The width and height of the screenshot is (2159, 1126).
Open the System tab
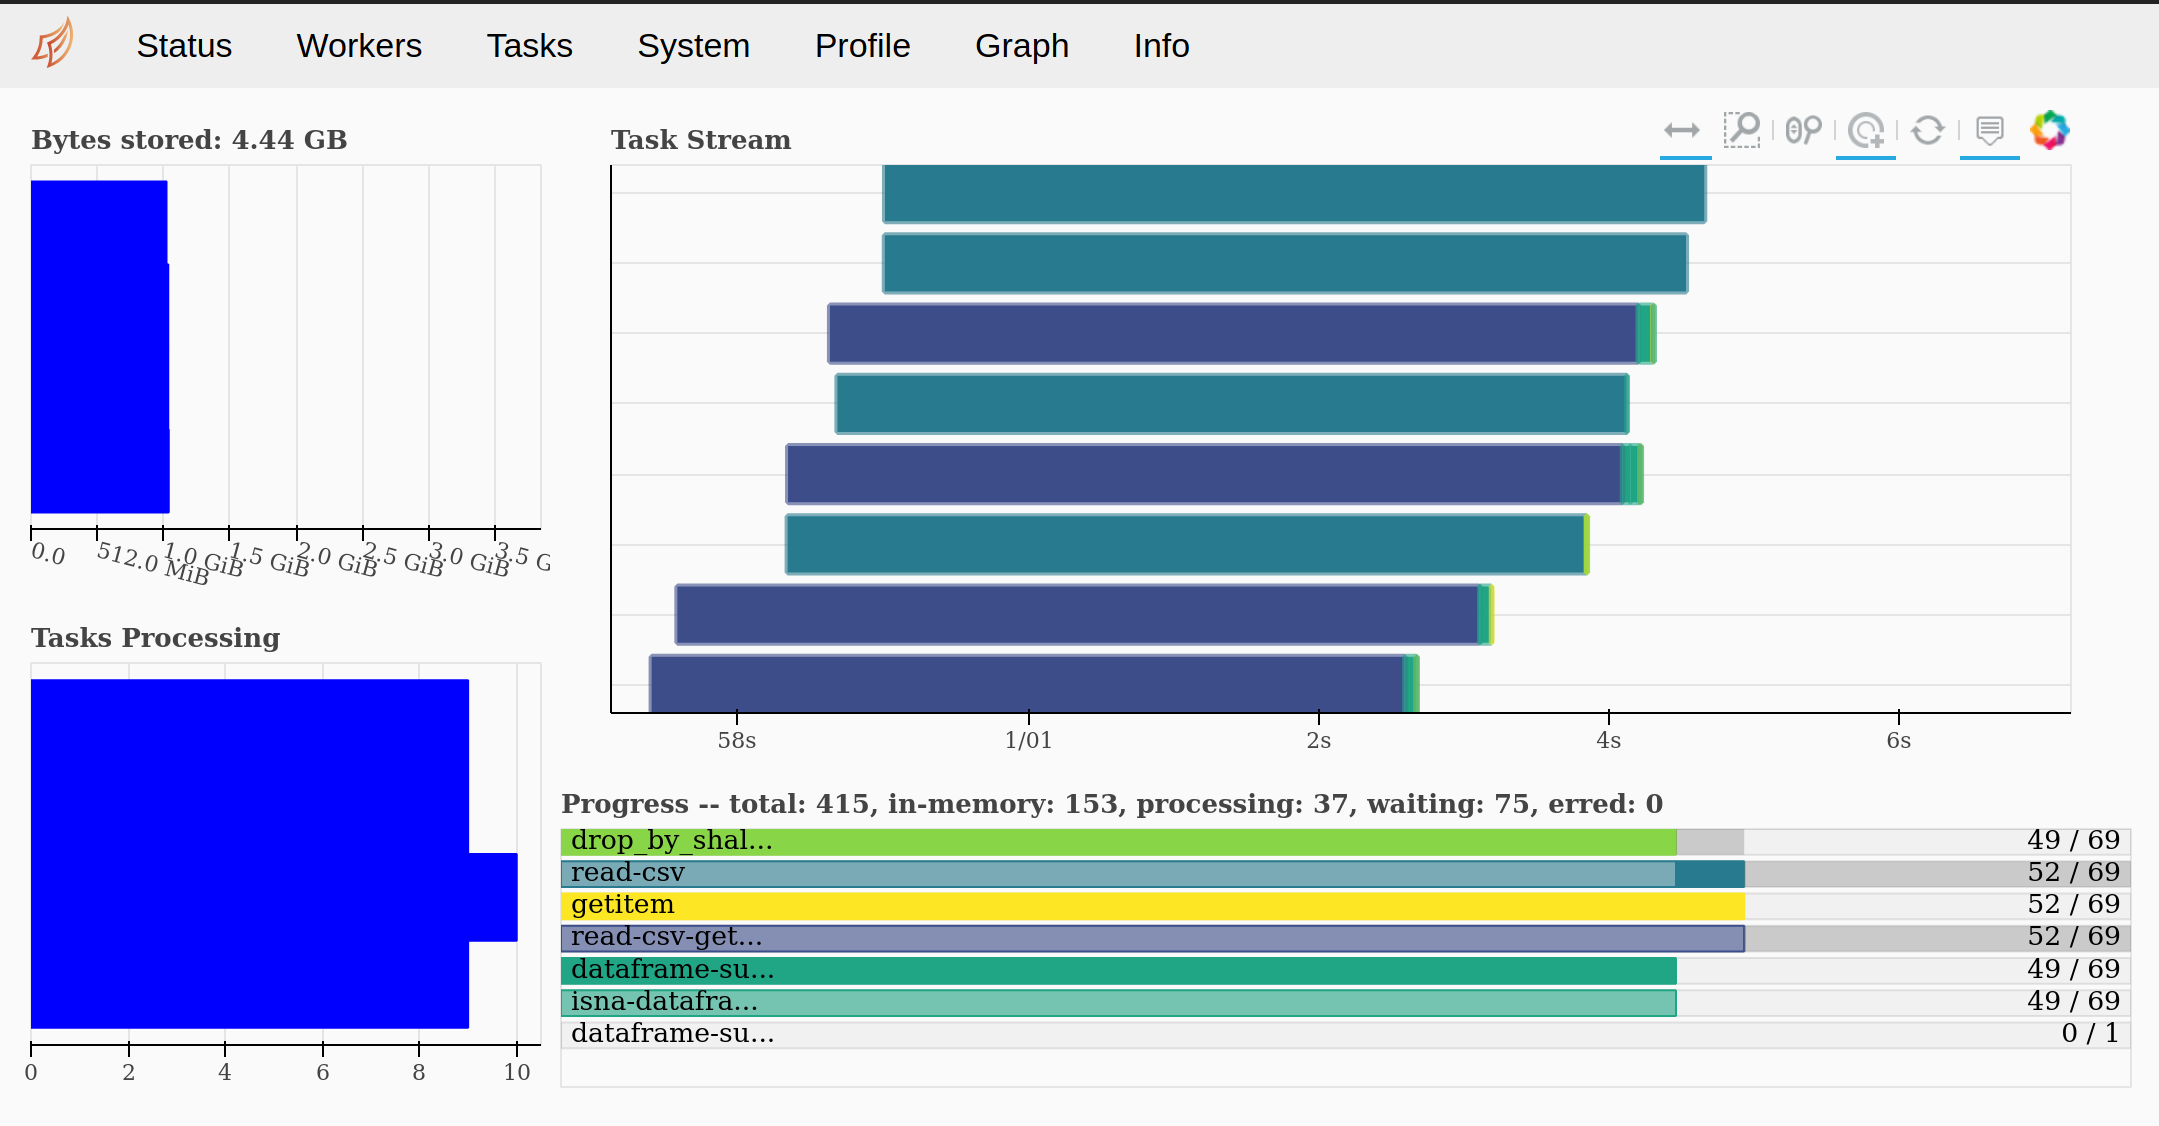point(693,46)
